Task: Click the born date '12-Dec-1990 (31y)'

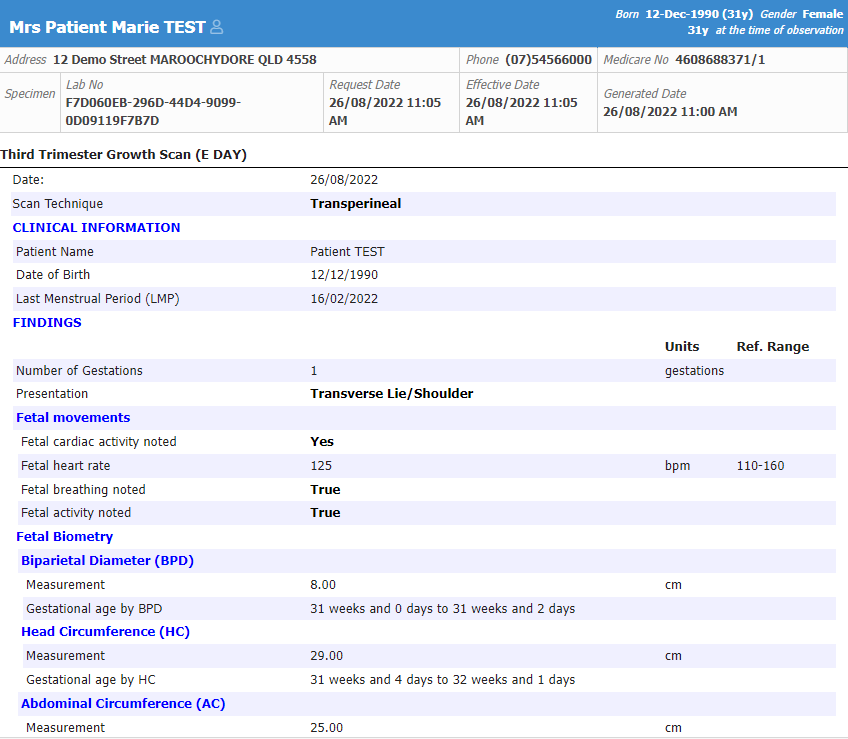Action: 699,14
